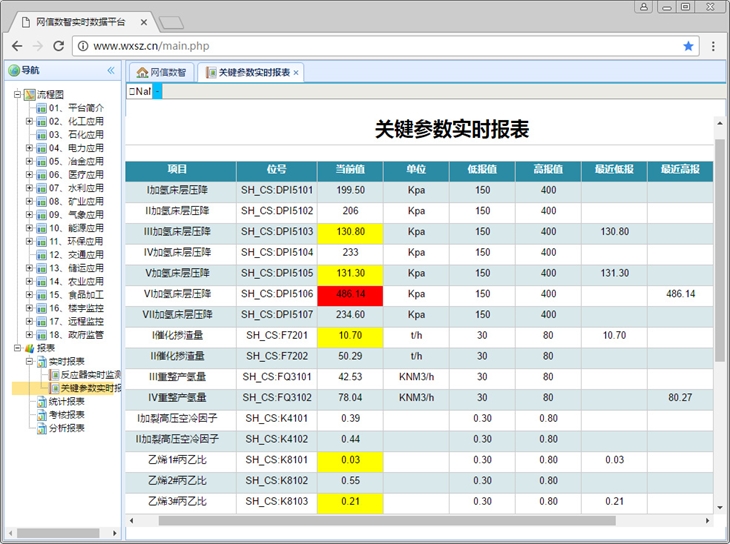
Task: Open a new browser tab
Action: pyautogui.click(x=171, y=22)
